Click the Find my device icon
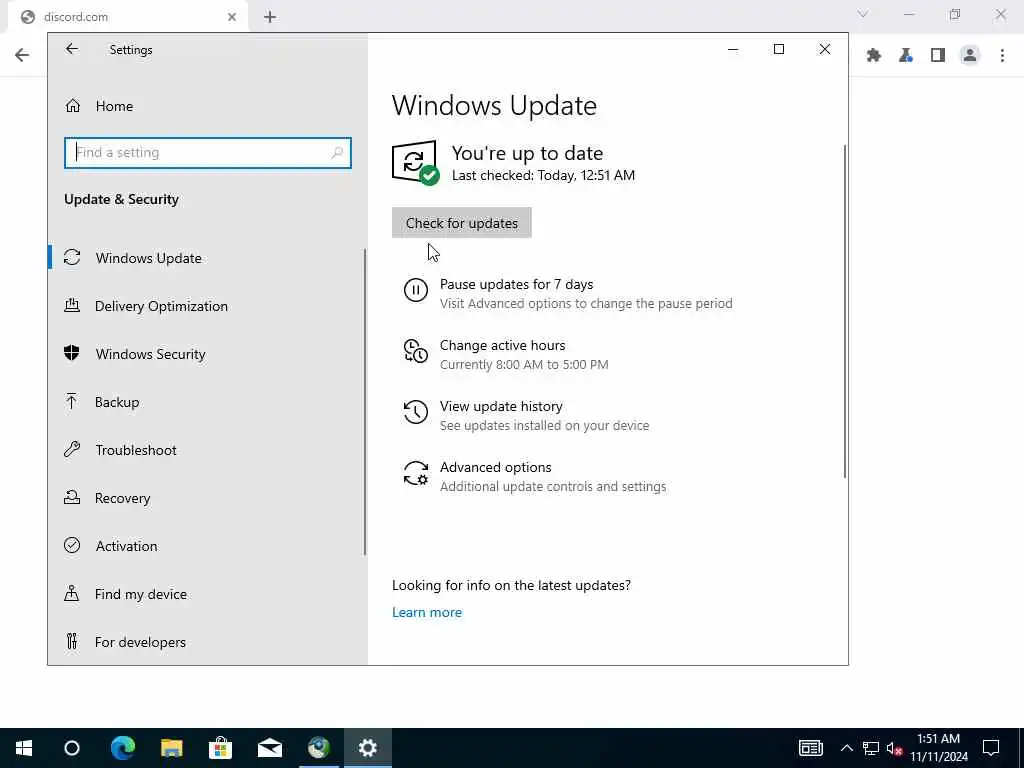The width and height of the screenshot is (1024, 768). pyautogui.click(x=72, y=594)
